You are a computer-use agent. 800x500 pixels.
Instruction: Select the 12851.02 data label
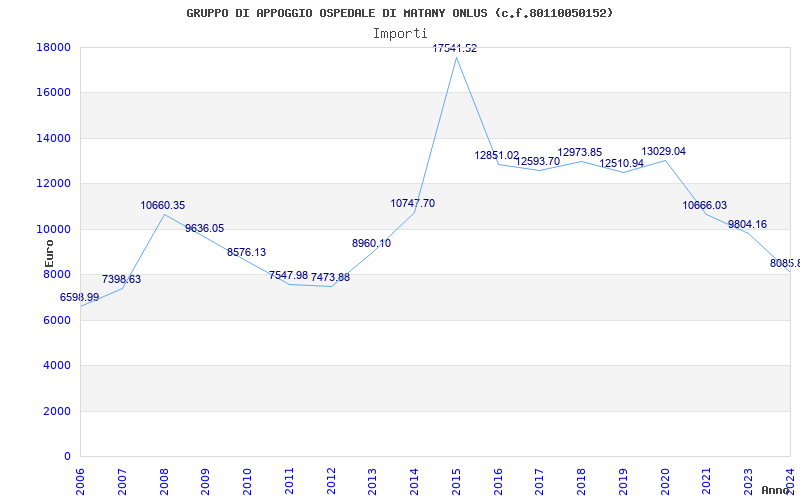click(x=496, y=156)
